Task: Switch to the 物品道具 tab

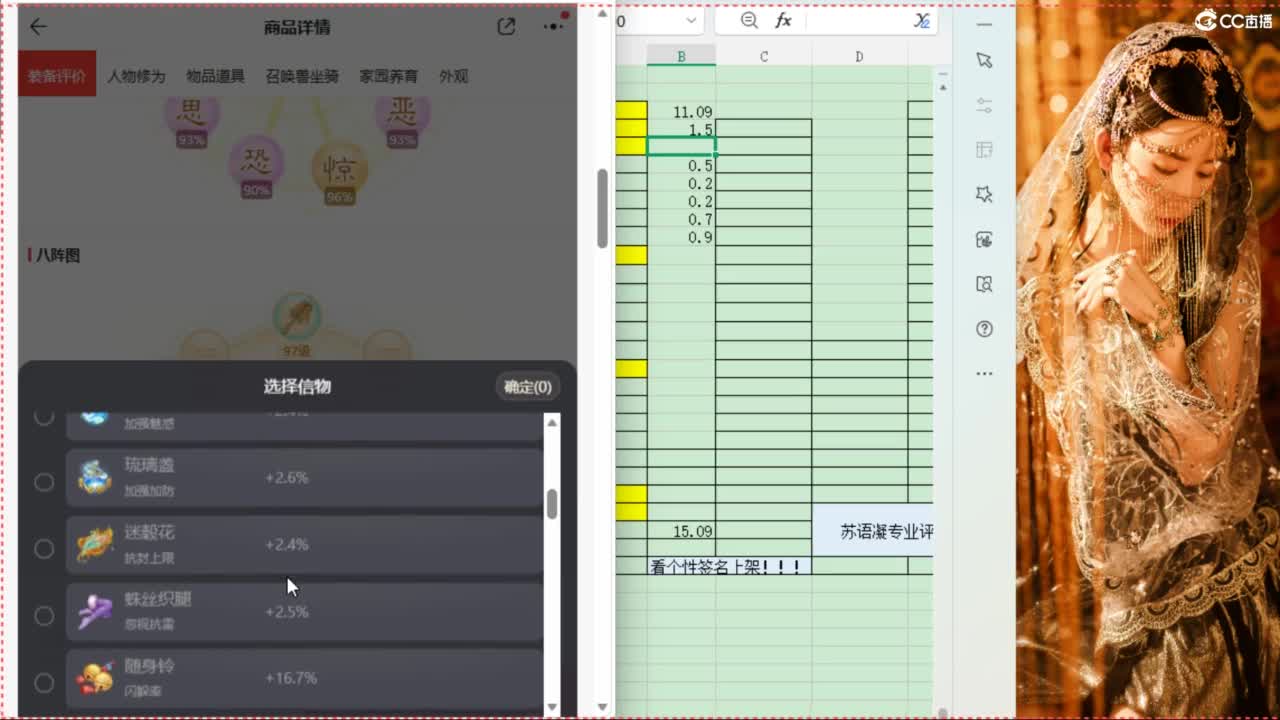Action: (x=215, y=76)
